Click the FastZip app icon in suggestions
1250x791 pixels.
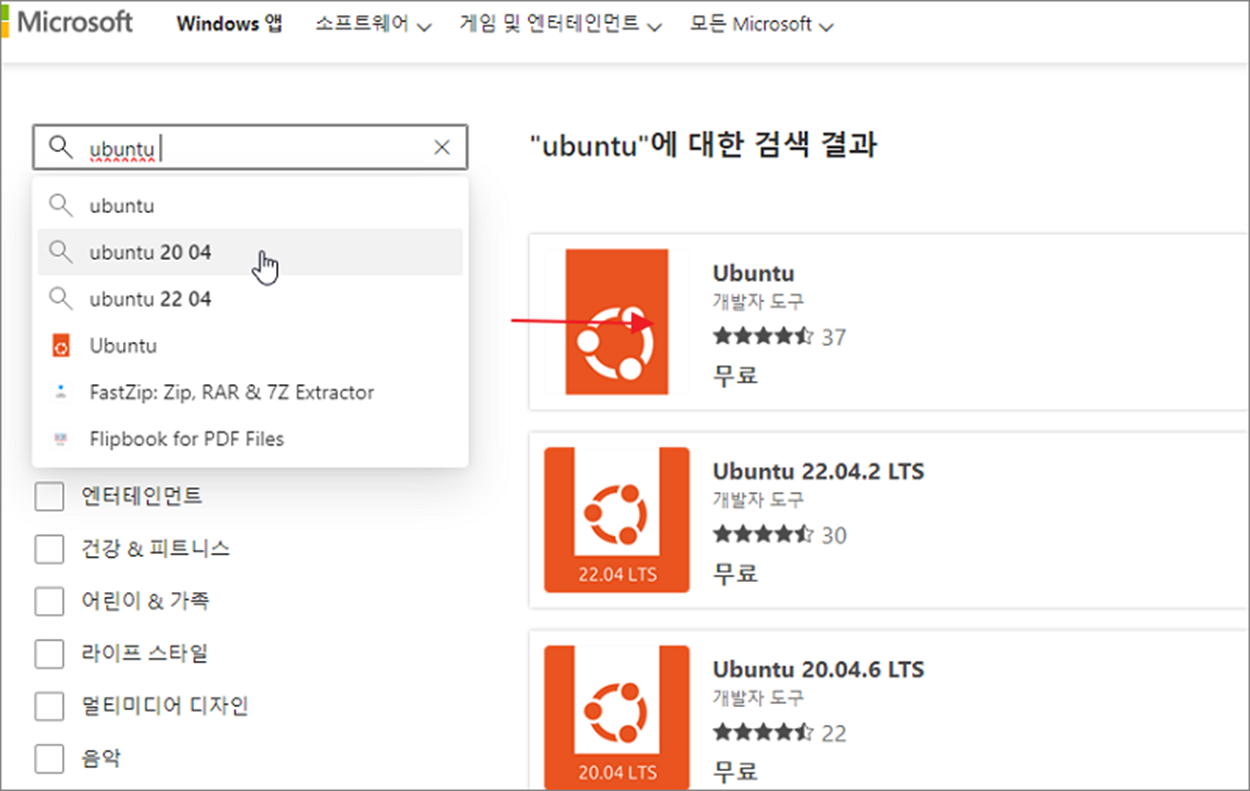61,392
